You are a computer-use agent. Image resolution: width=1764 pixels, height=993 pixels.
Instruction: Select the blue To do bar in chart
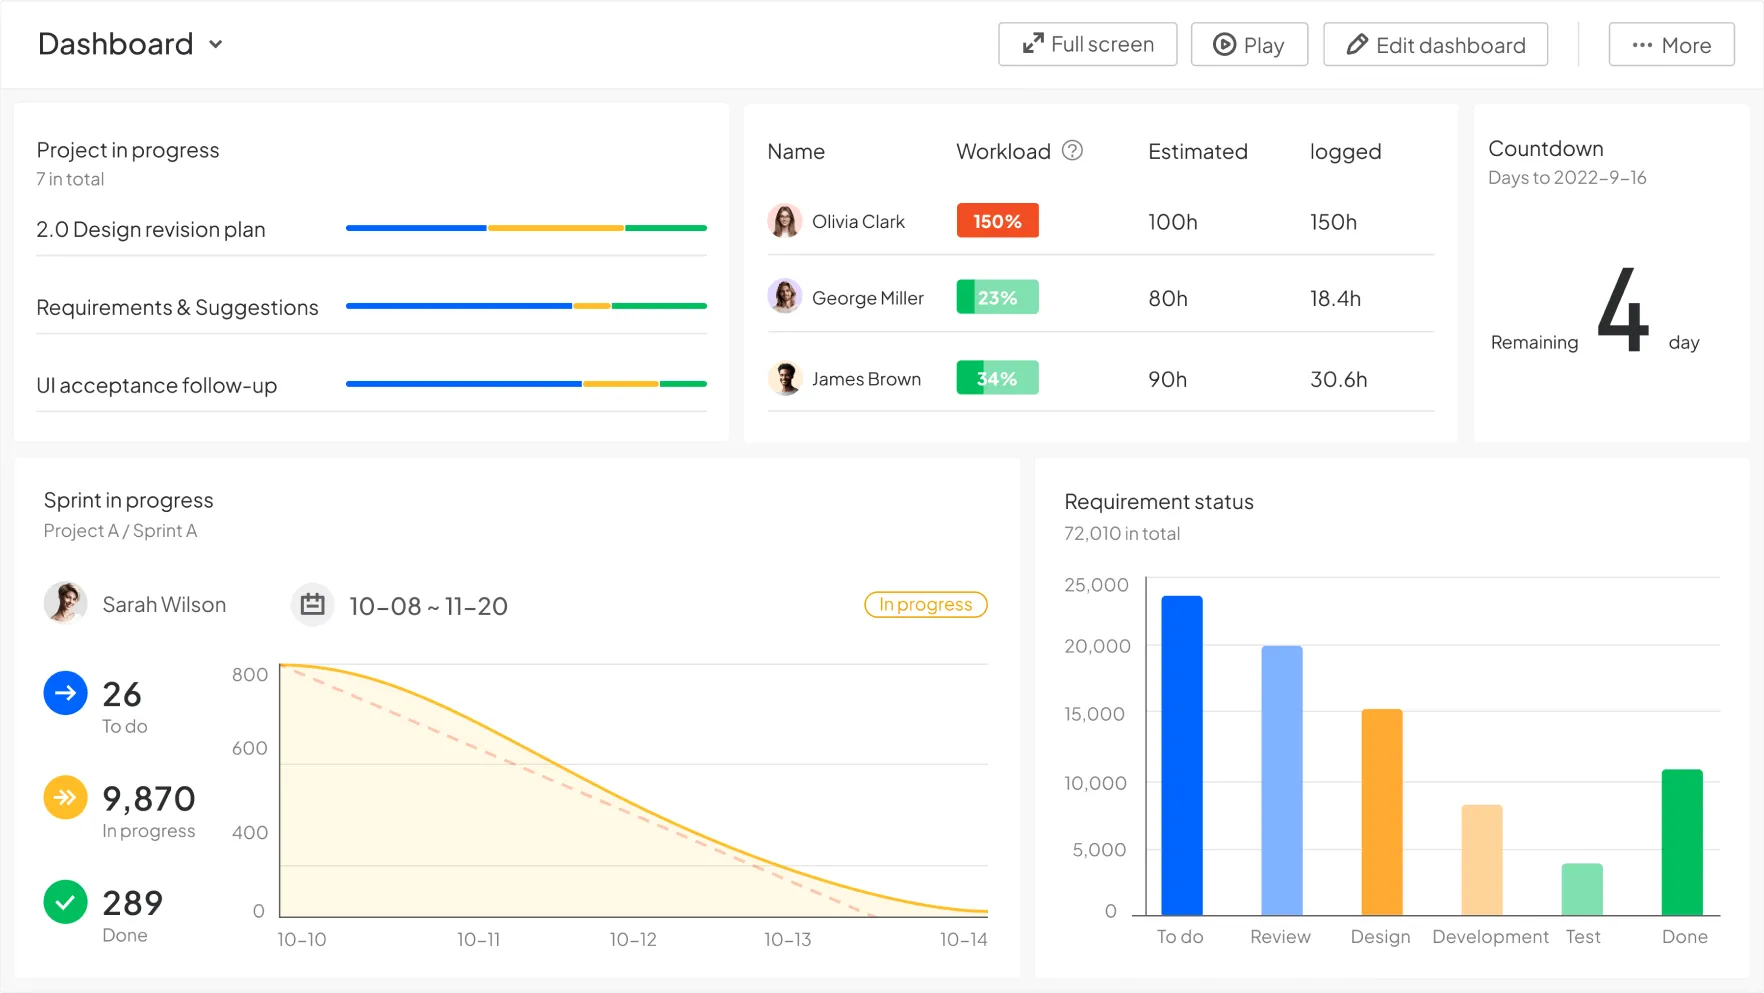pyautogui.click(x=1182, y=756)
